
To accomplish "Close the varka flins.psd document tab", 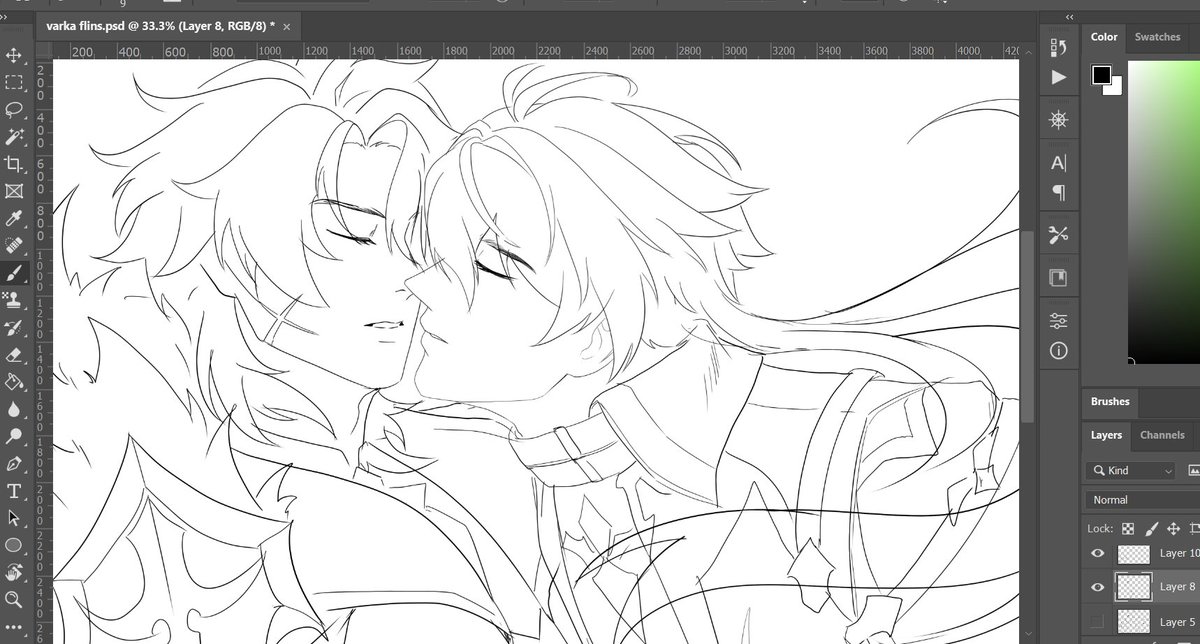I will (x=287, y=27).
